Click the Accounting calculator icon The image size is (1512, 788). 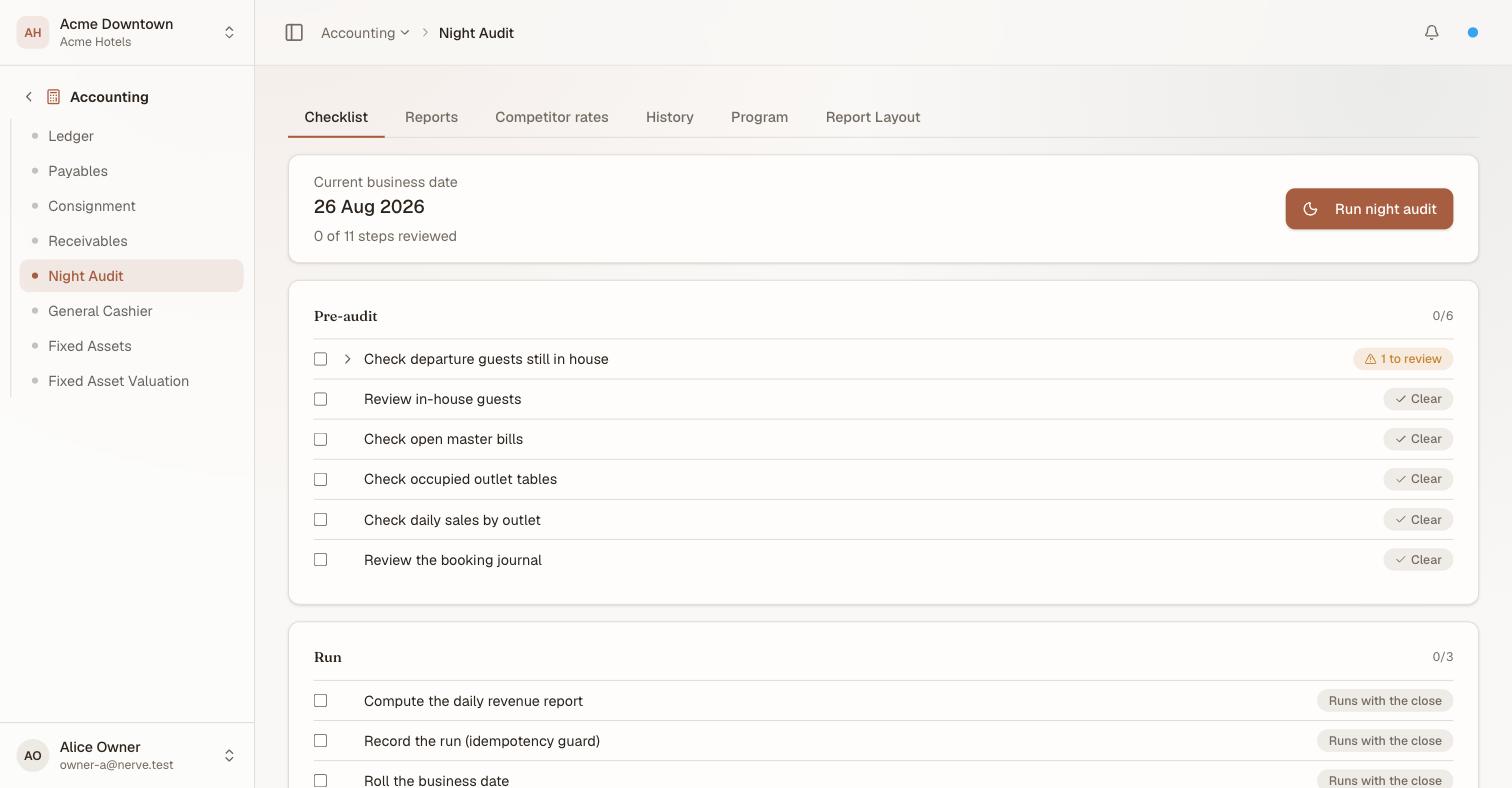tap(54, 97)
